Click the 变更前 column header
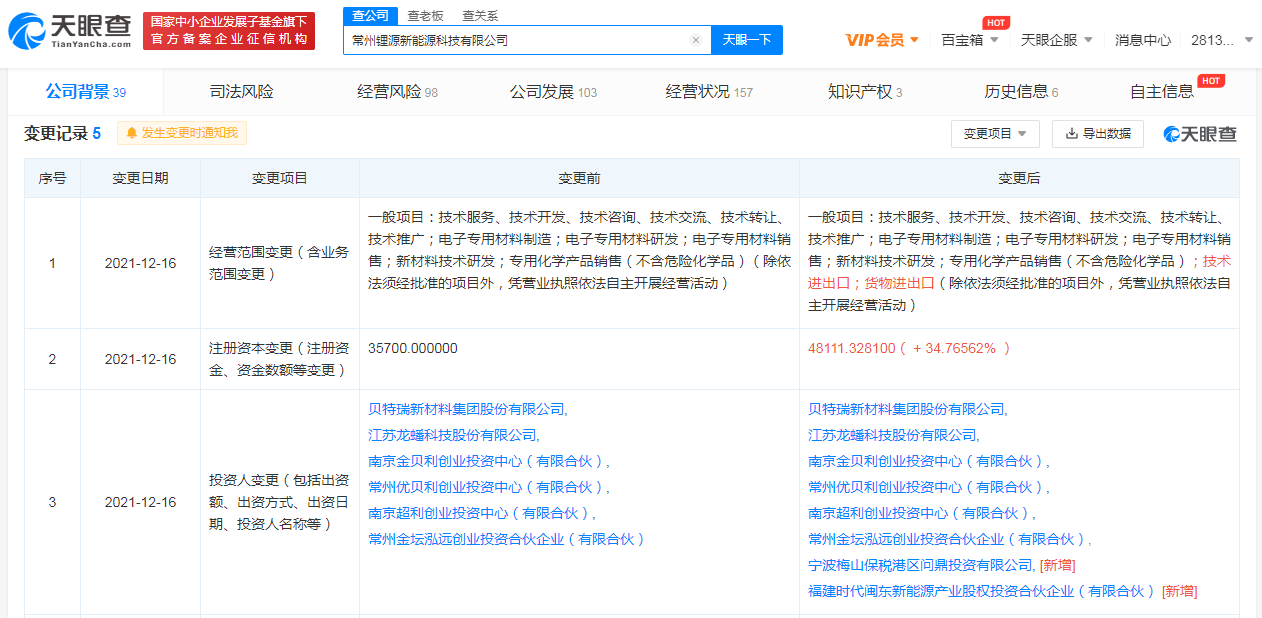The image size is (1262, 618). click(579, 178)
